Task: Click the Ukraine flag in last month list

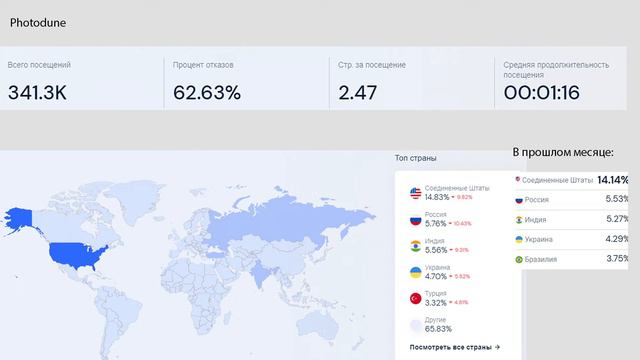Action: pos(519,240)
